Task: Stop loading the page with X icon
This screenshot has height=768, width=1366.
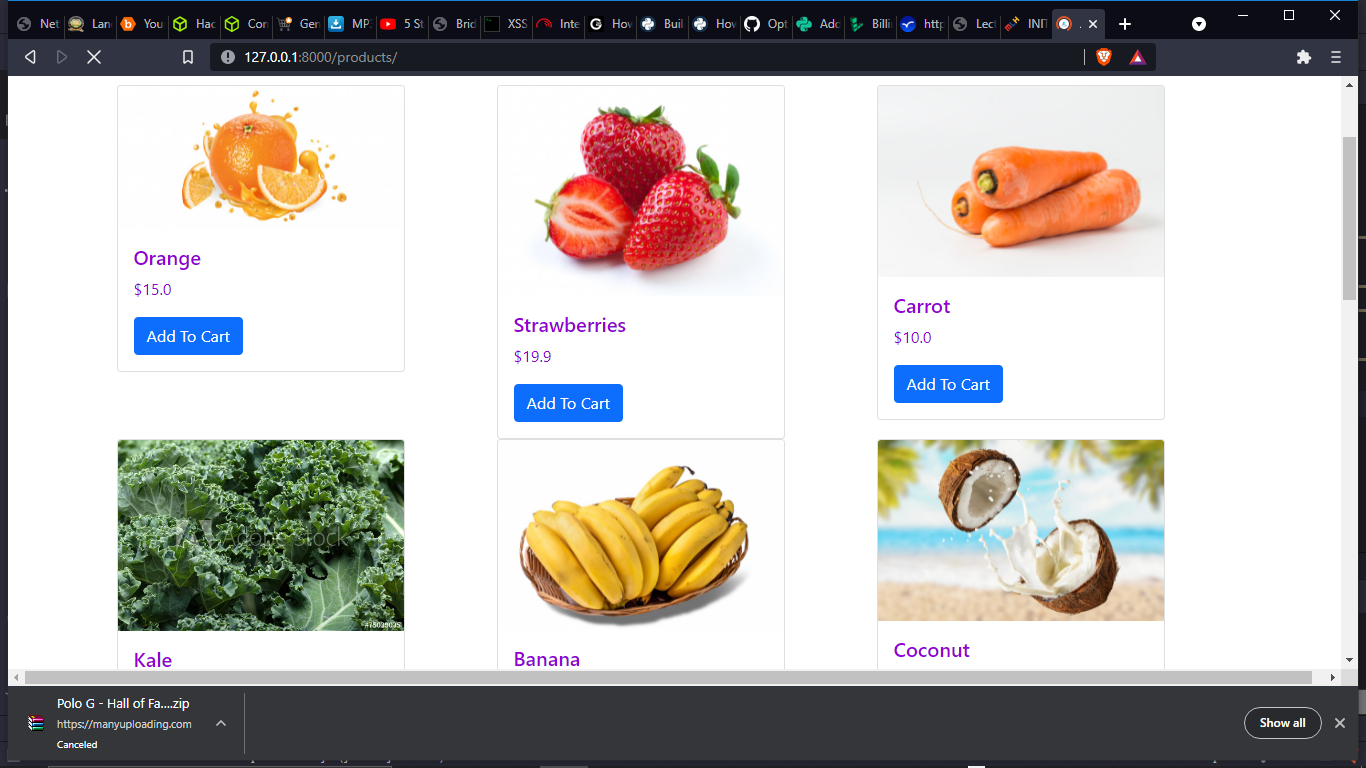Action: tap(94, 57)
